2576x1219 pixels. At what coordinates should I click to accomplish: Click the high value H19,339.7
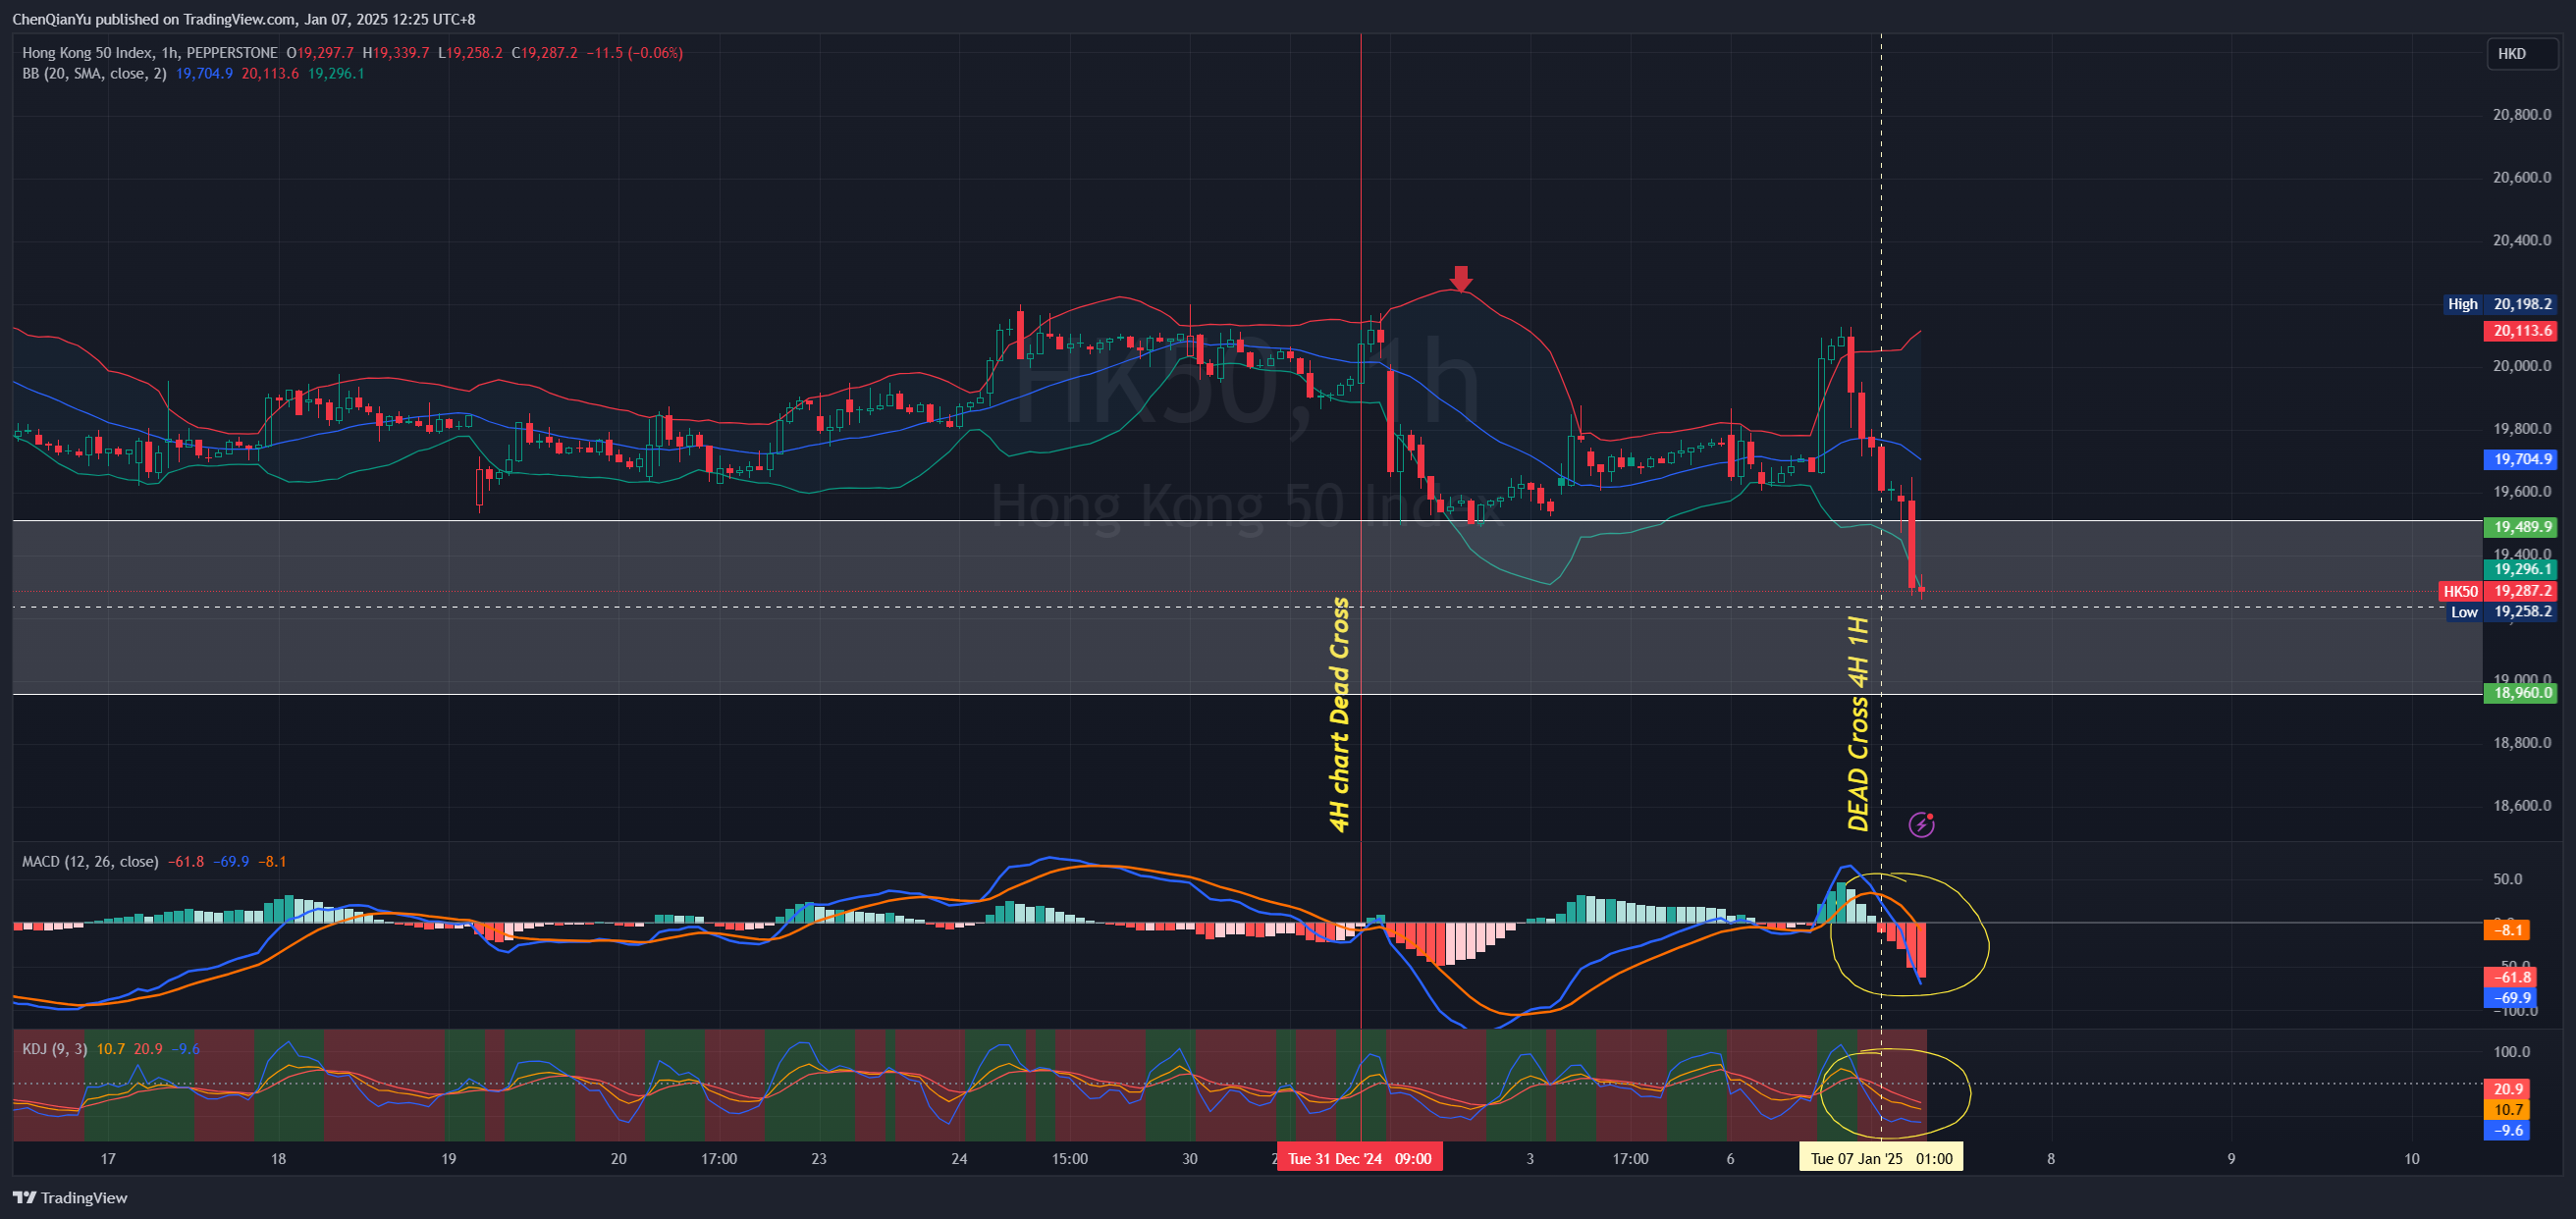point(396,53)
